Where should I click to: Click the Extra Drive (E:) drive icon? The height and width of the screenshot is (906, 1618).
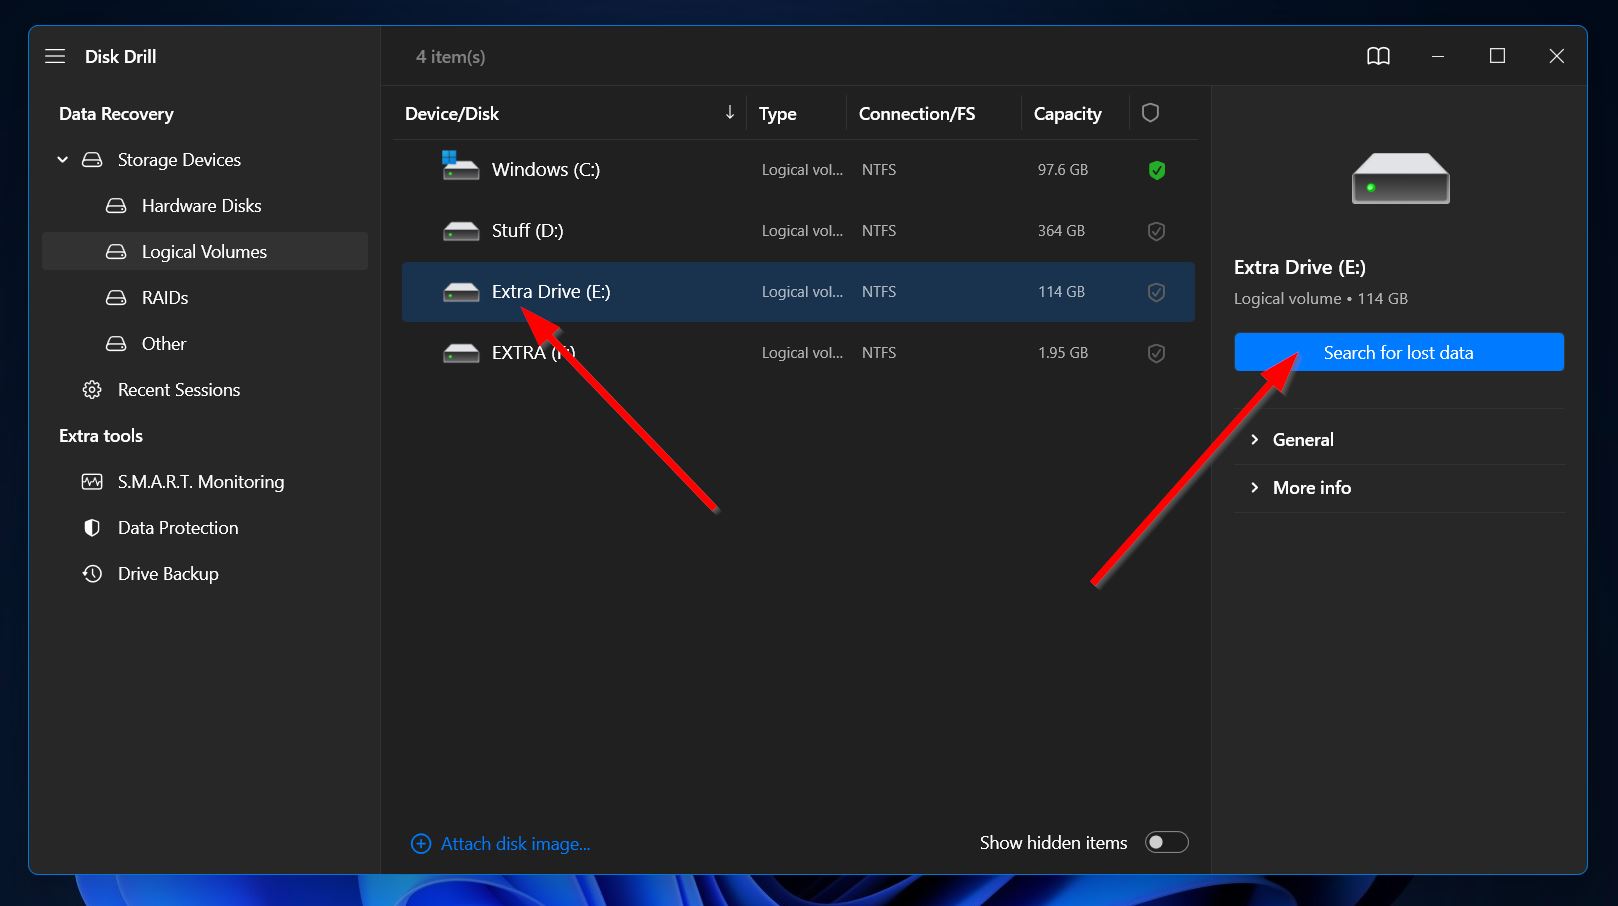[461, 292]
